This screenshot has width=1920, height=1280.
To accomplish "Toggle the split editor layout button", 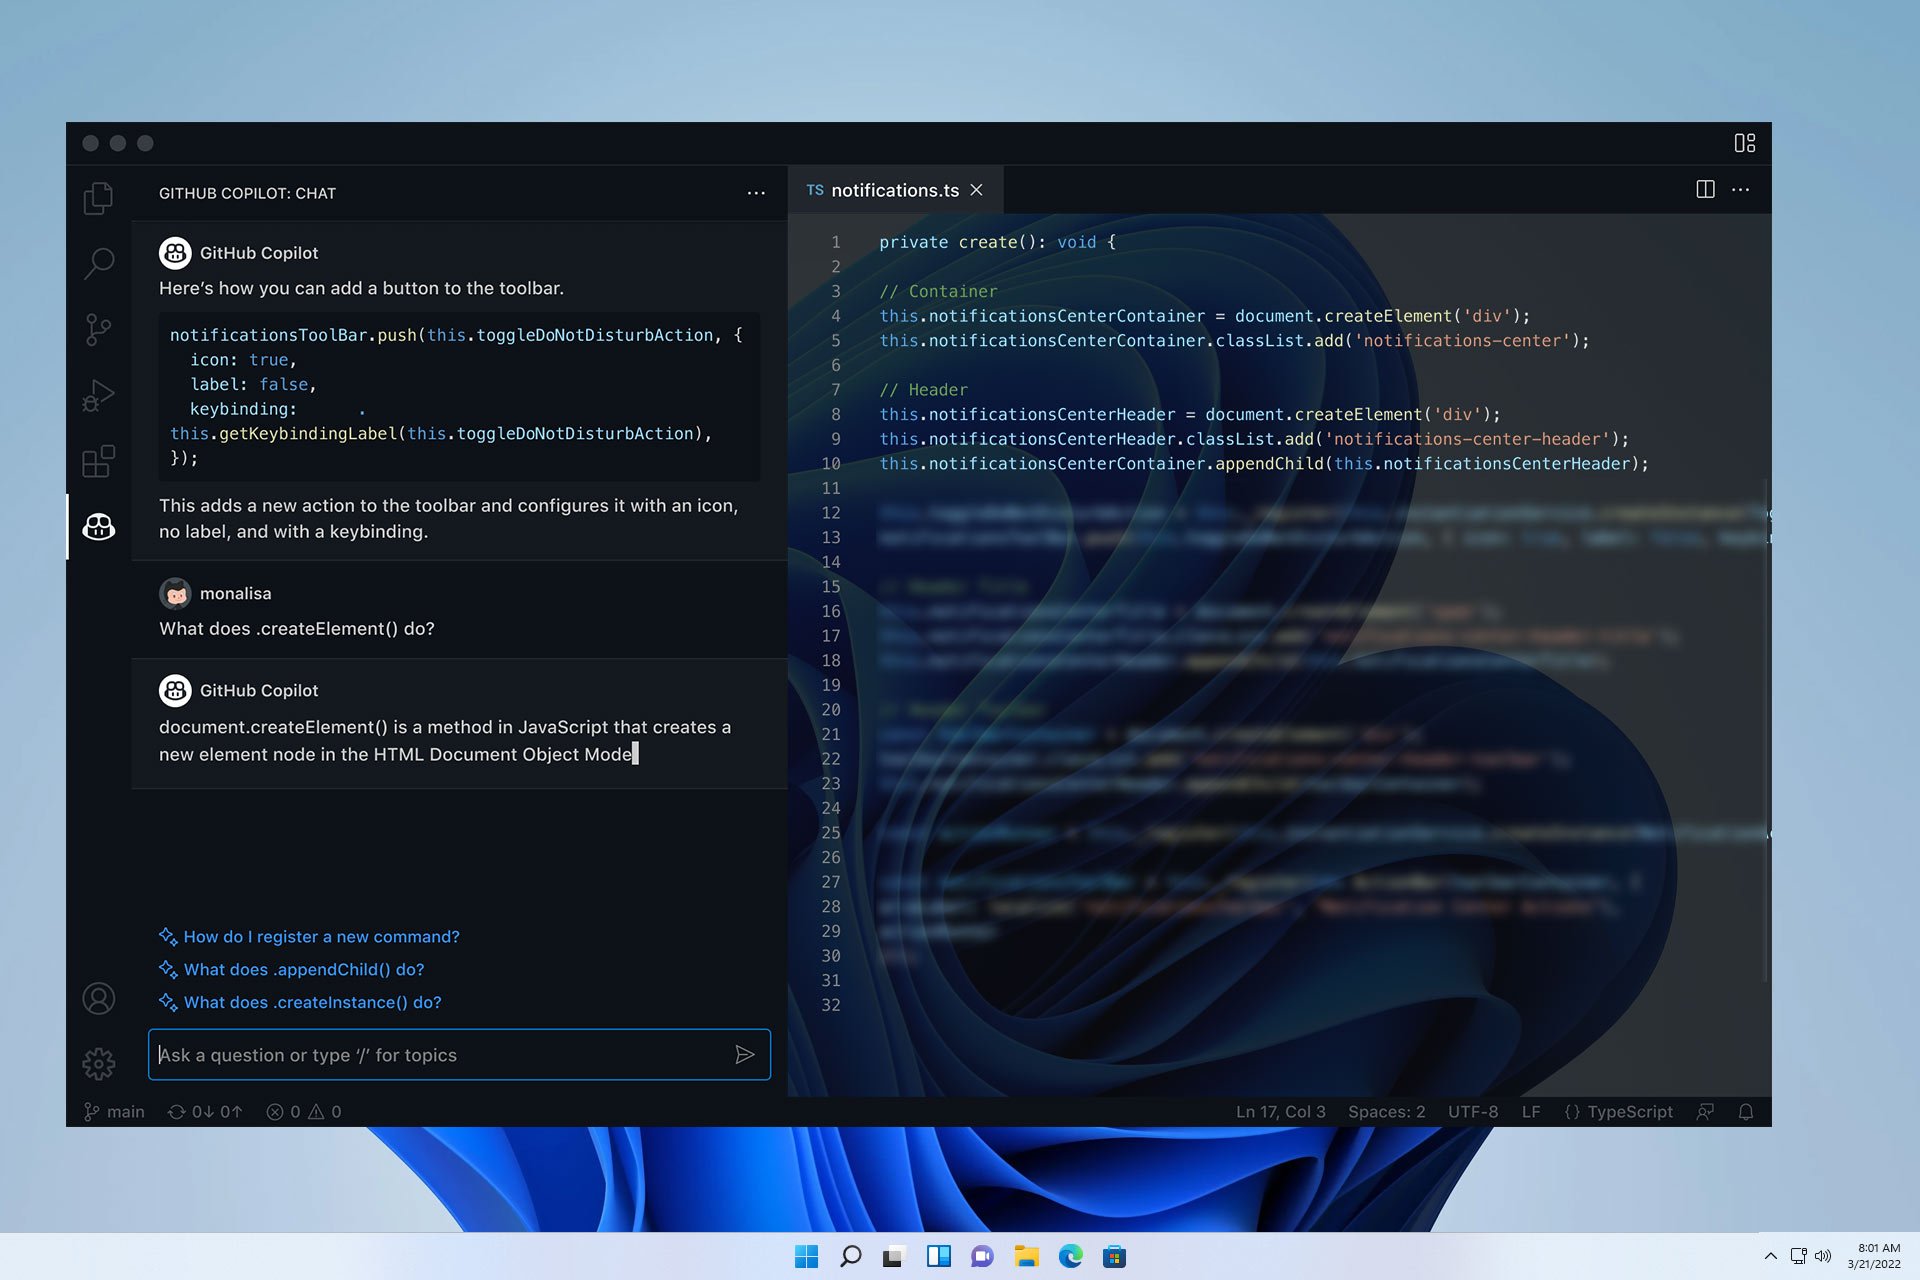I will pos(1705,190).
